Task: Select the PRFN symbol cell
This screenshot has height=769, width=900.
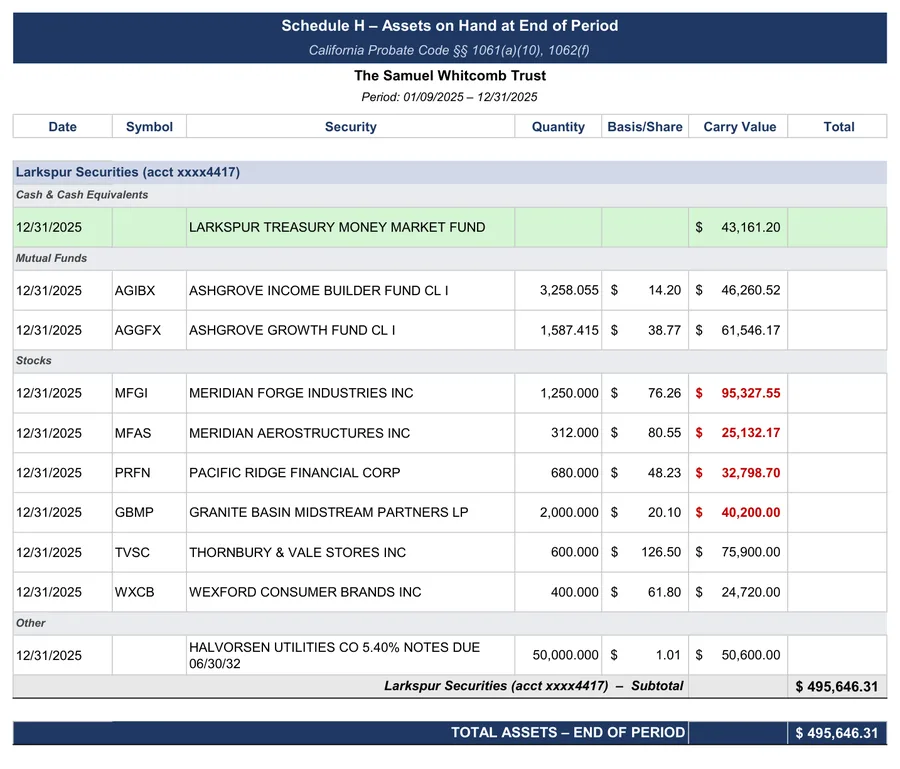Action: coord(149,473)
